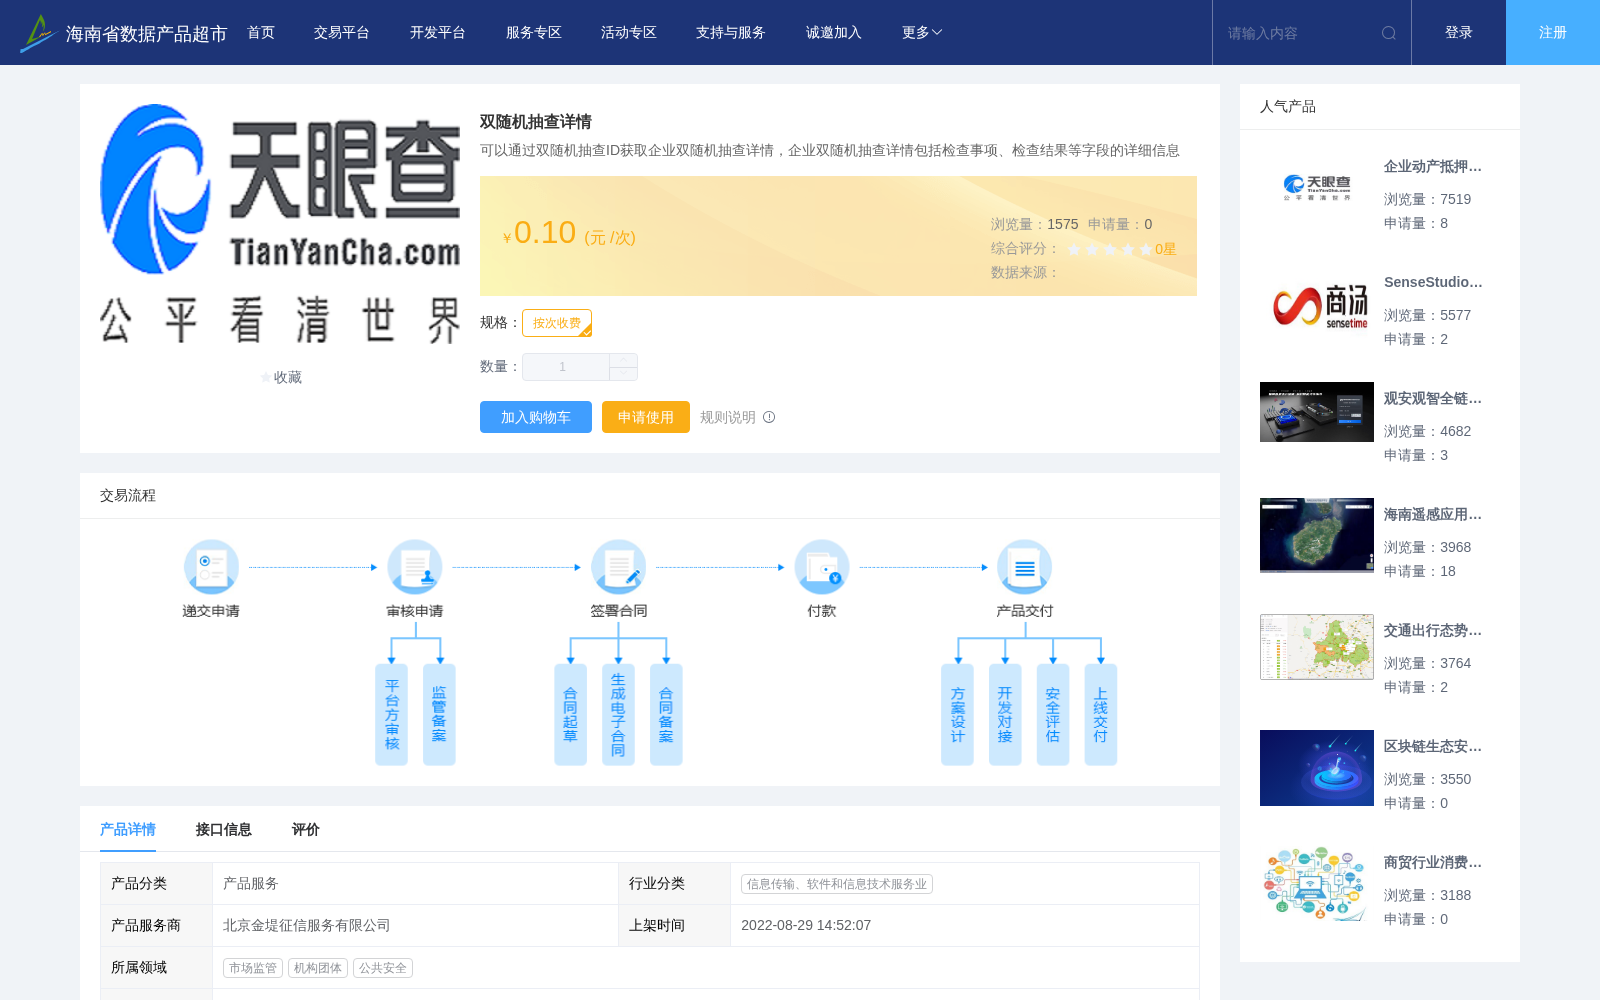Click the SenseStudio product title
Screen dimensions: 1600x1000
click(1433, 282)
